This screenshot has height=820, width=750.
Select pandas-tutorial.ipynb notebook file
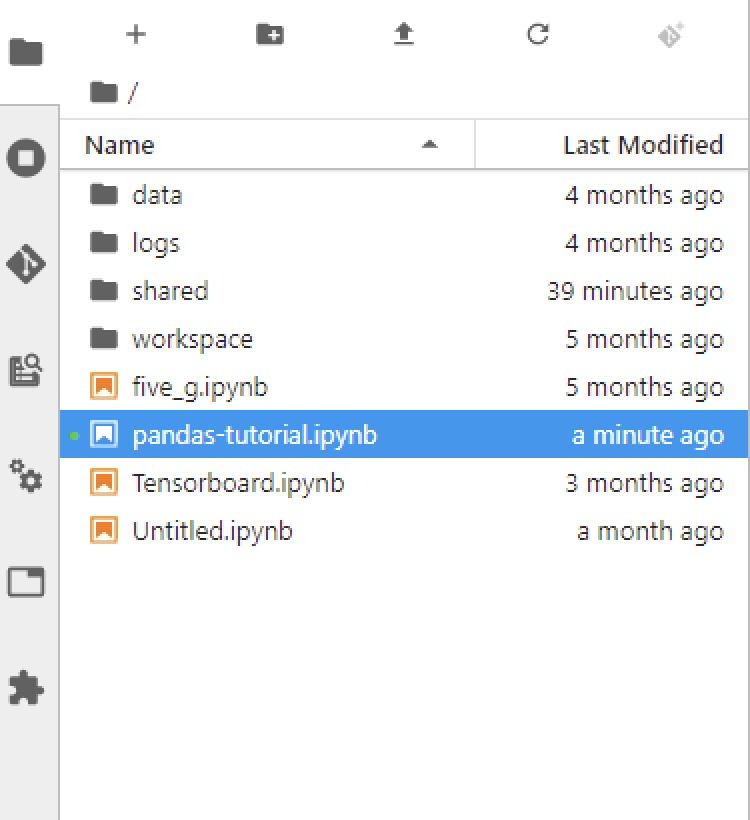(254, 435)
